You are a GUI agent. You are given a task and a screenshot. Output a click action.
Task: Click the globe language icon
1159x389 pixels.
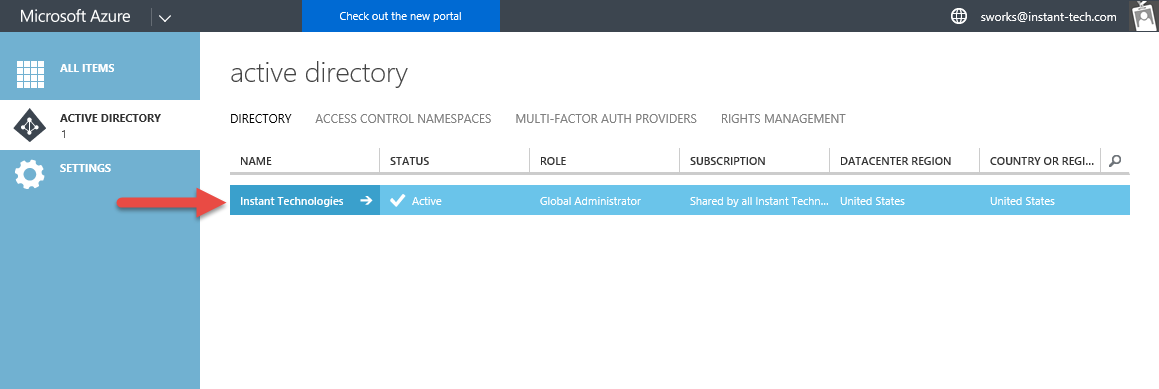[x=959, y=16]
